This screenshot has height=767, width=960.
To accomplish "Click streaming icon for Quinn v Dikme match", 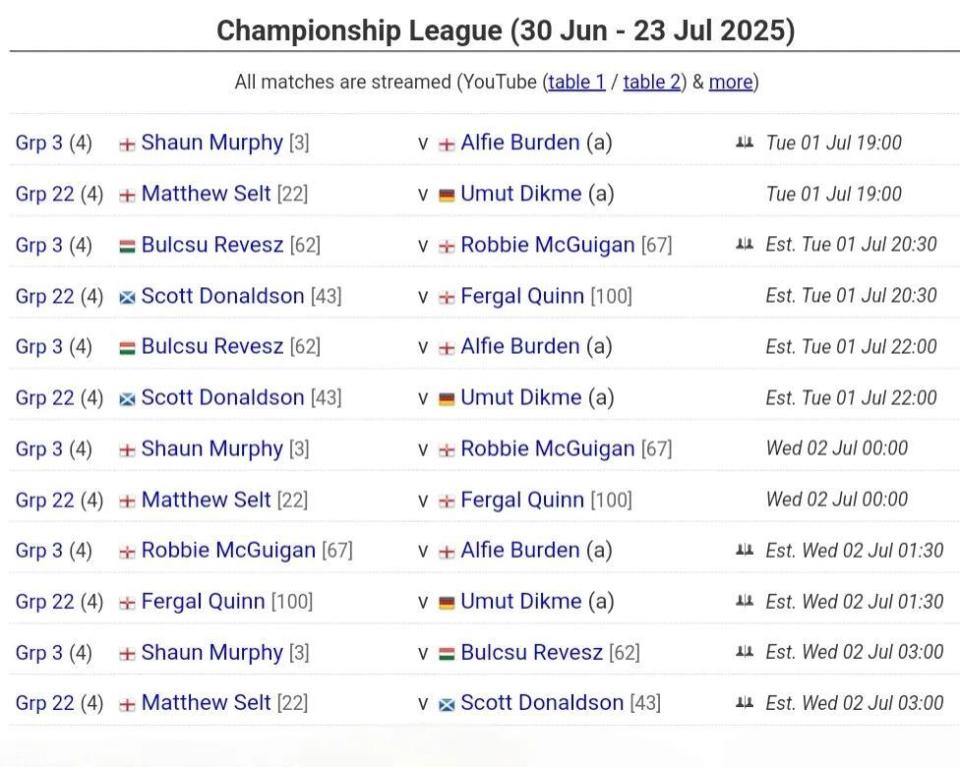I will 744,601.
